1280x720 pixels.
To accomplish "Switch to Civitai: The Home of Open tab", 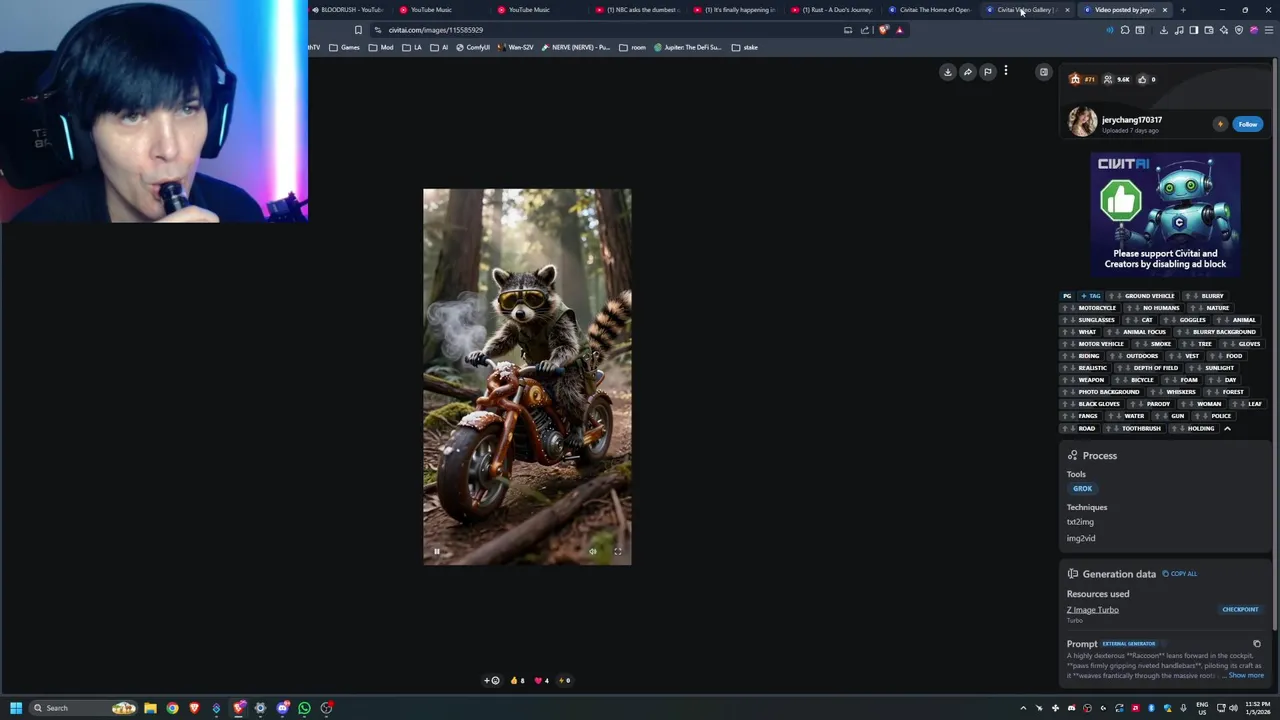I will (x=930, y=10).
